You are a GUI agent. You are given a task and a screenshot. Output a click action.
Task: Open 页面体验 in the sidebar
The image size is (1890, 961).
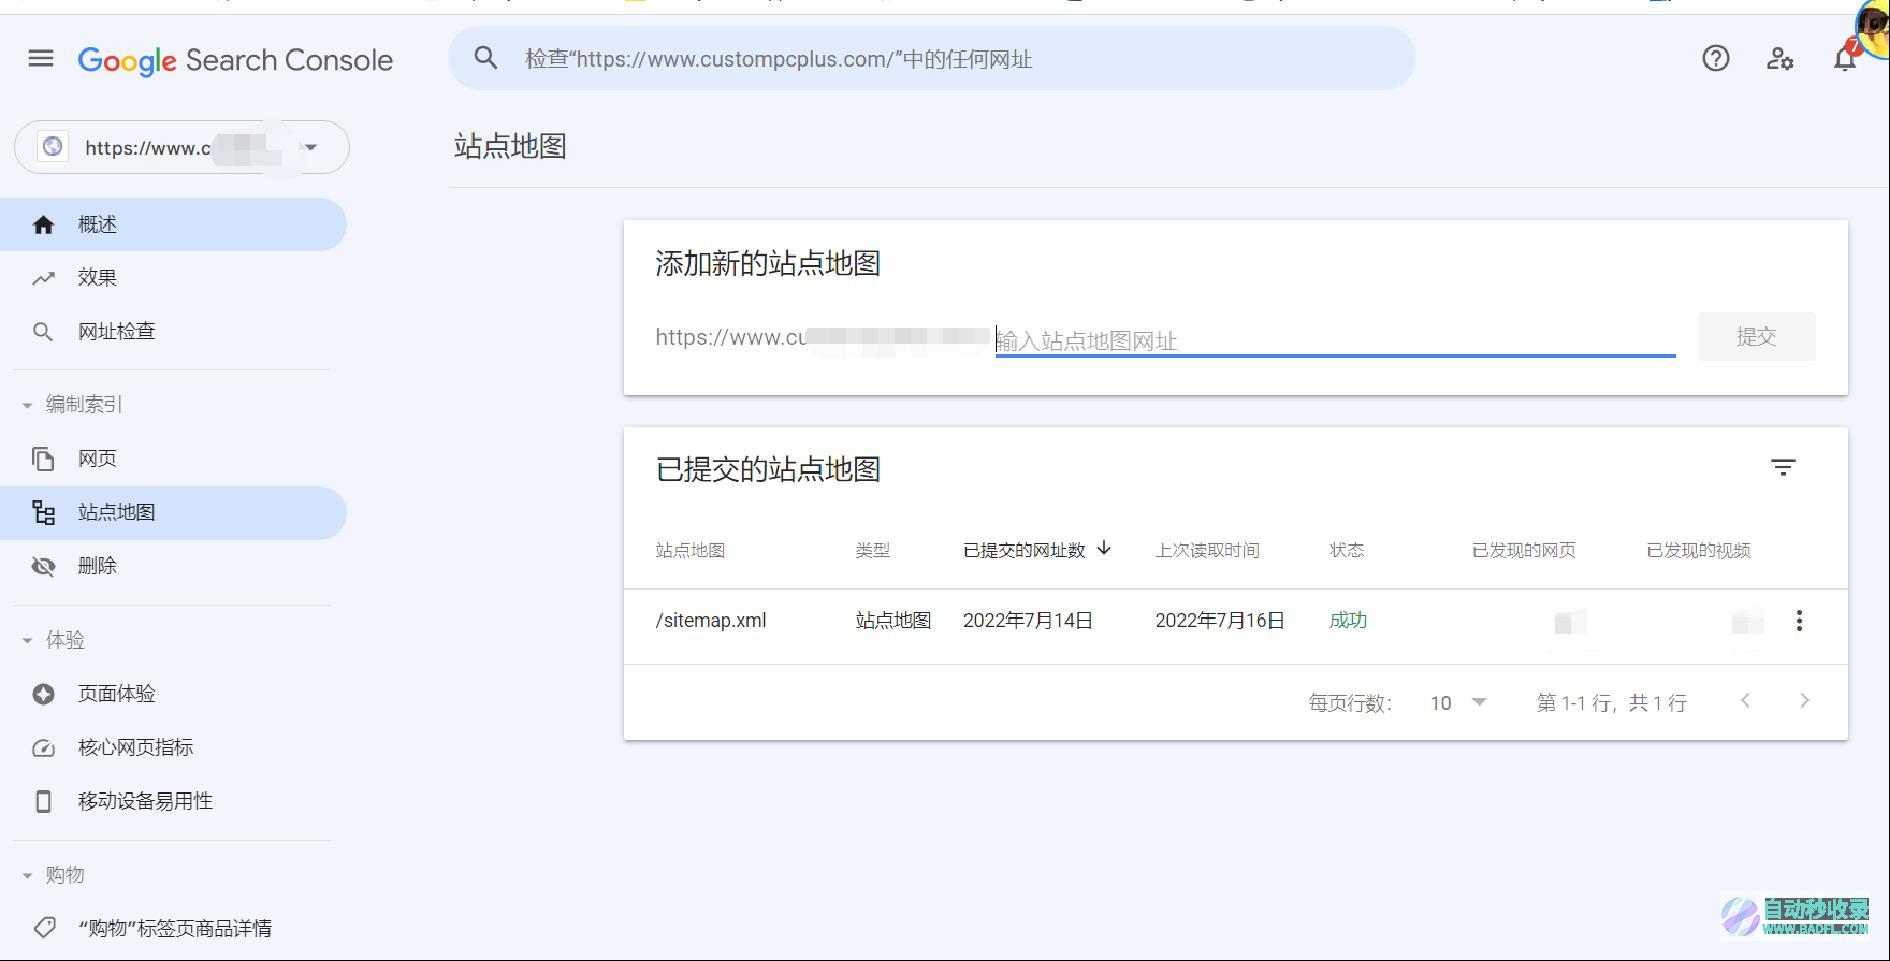point(173,694)
